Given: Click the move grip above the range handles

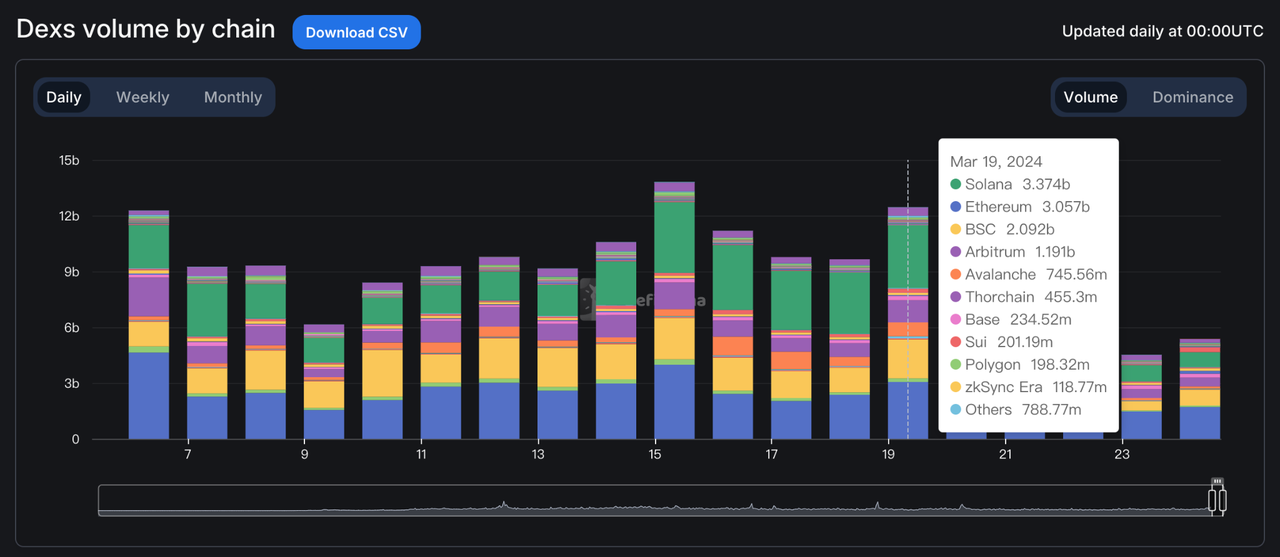Looking at the screenshot, I should (x=1217, y=482).
